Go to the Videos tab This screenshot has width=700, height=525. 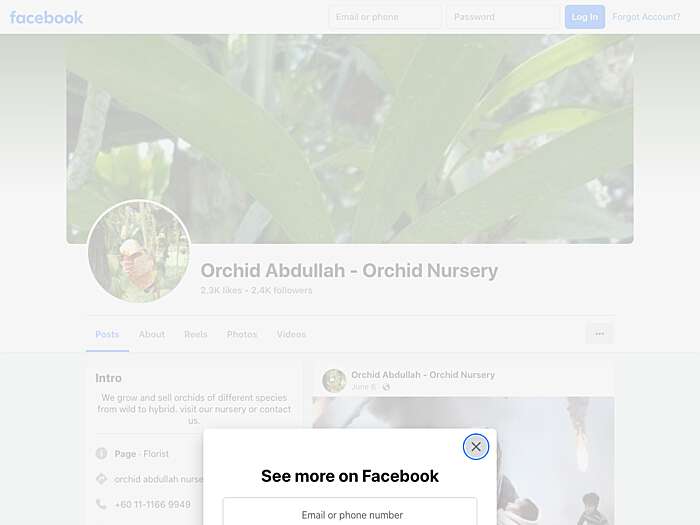[x=291, y=334]
